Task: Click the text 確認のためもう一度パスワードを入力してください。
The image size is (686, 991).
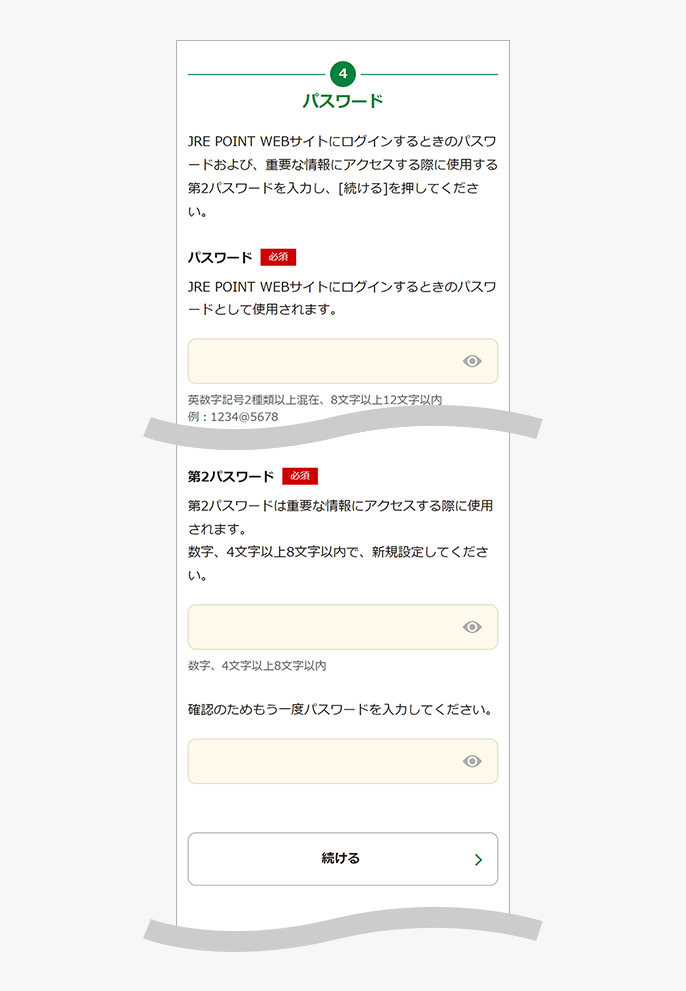Action: click(340, 710)
